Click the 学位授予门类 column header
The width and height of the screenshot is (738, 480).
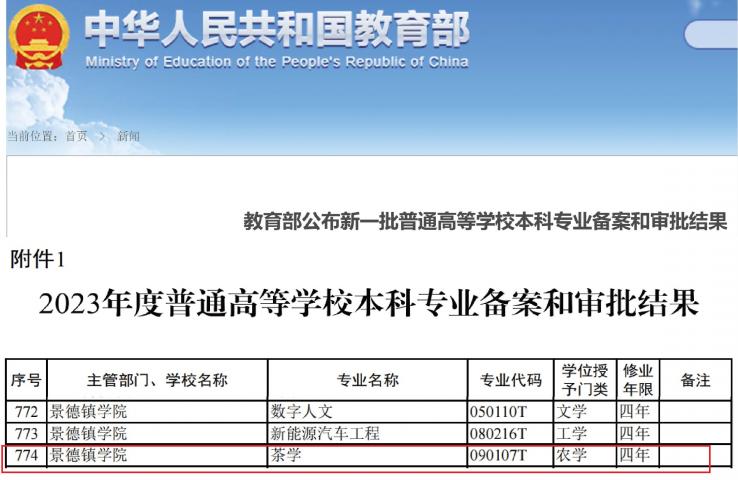585,380
